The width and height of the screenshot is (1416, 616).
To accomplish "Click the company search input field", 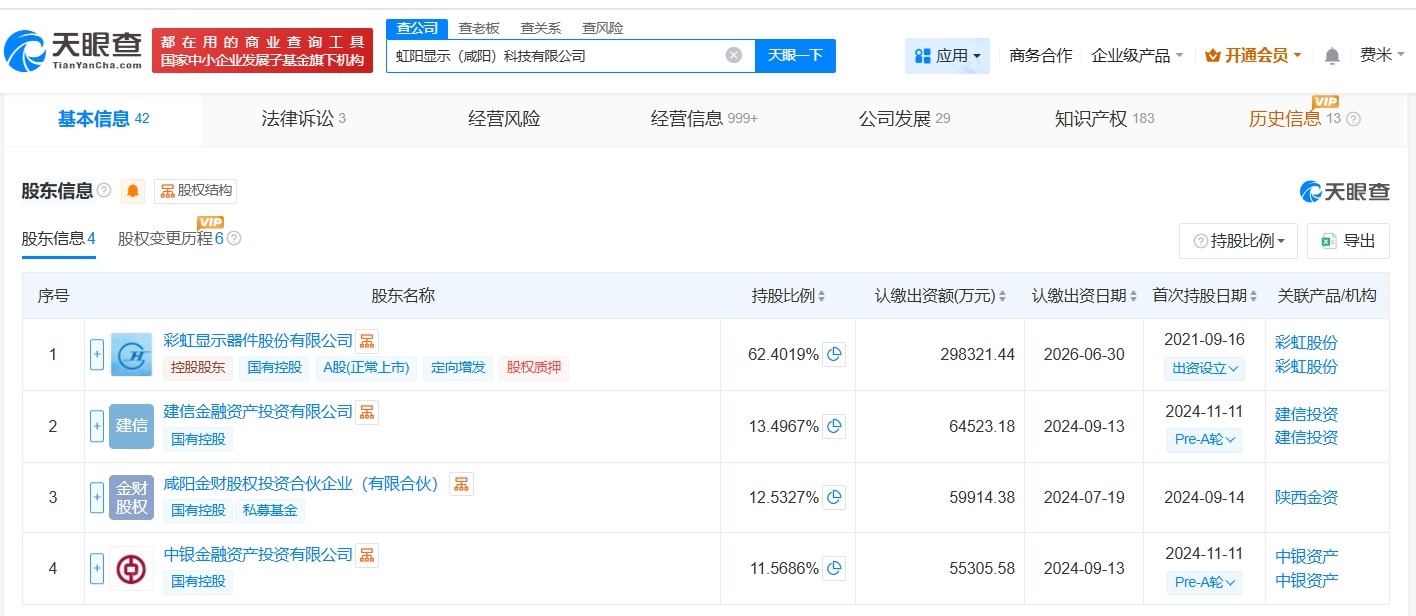I will click(560, 56).
